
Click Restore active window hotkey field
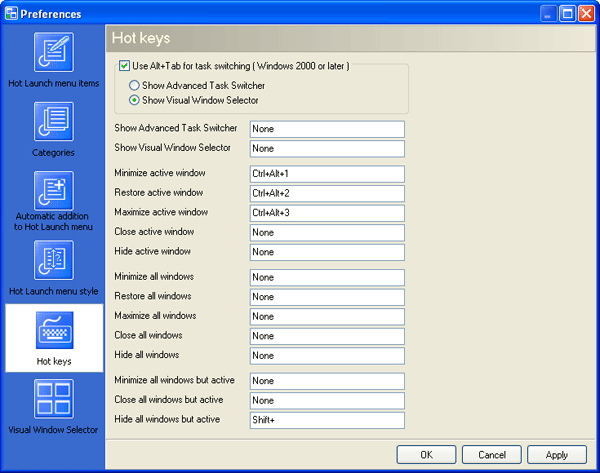(x=327, y=193)
